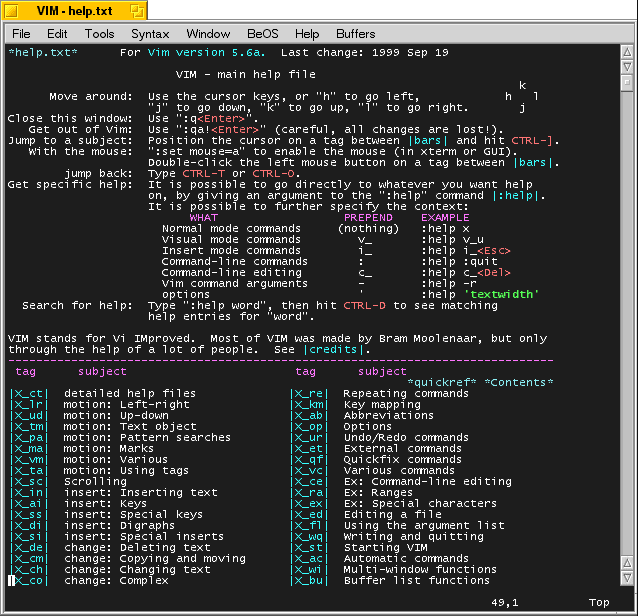638x616 pixels.
Task: Click the vertical scrollbar track middle
Action: pyautogui.click(x=627, y=323)
